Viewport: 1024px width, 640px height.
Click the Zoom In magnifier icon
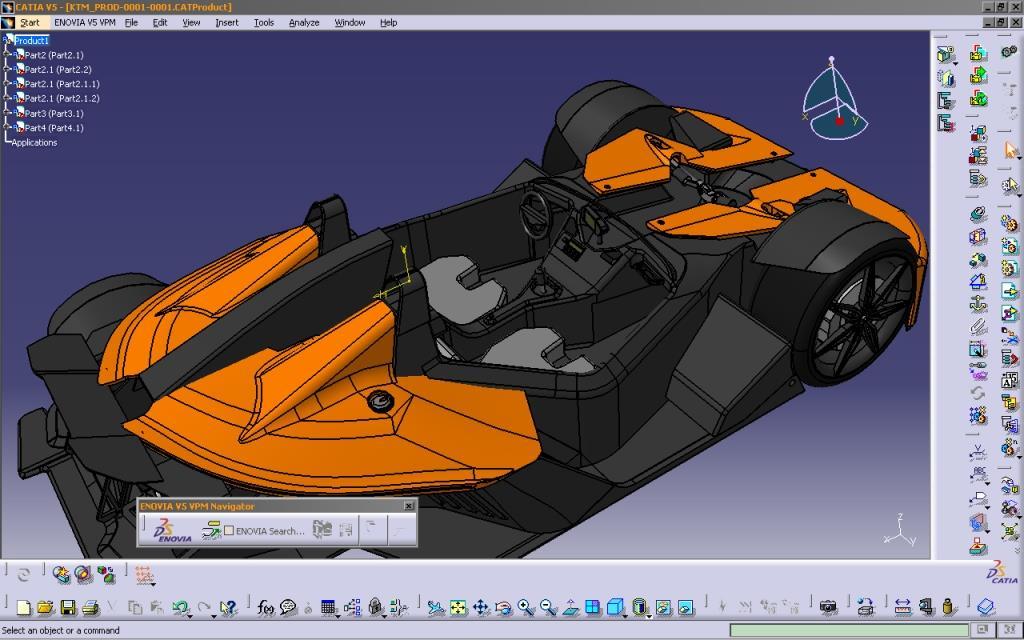pyautogui.click(x=526, y=608)
